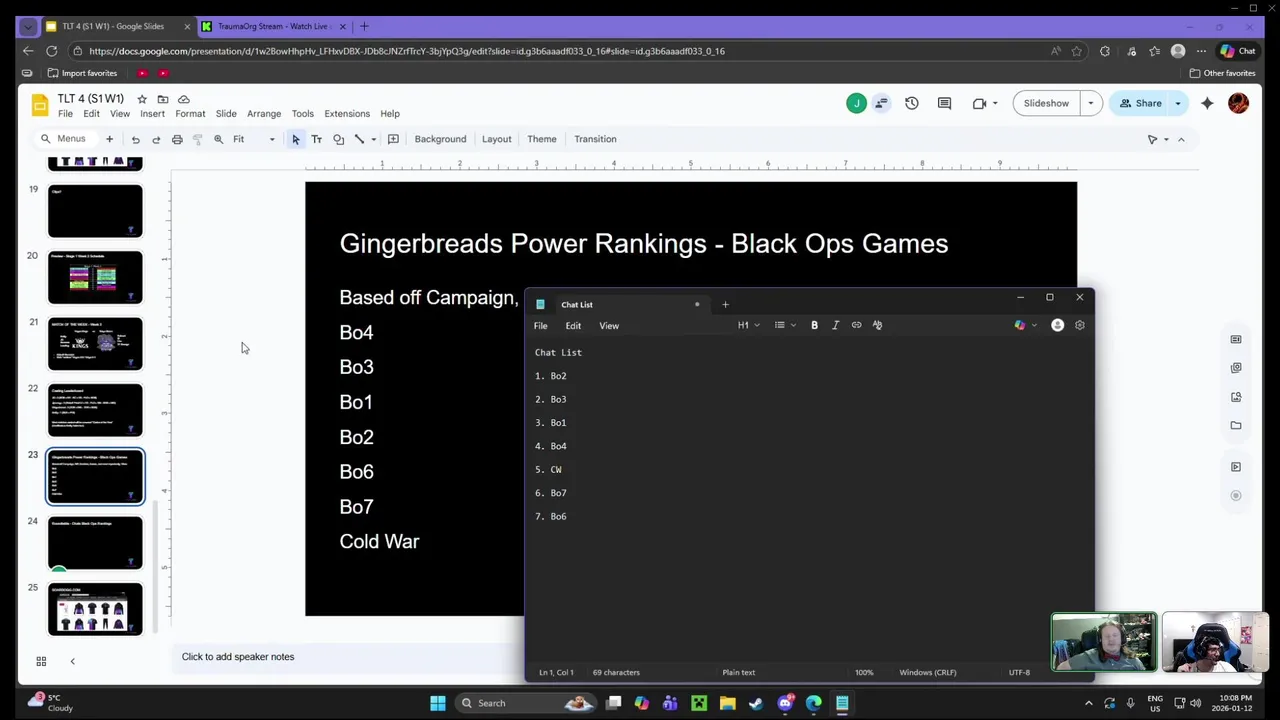
Task: Click the Transition button
Action: tap(595, 139)
